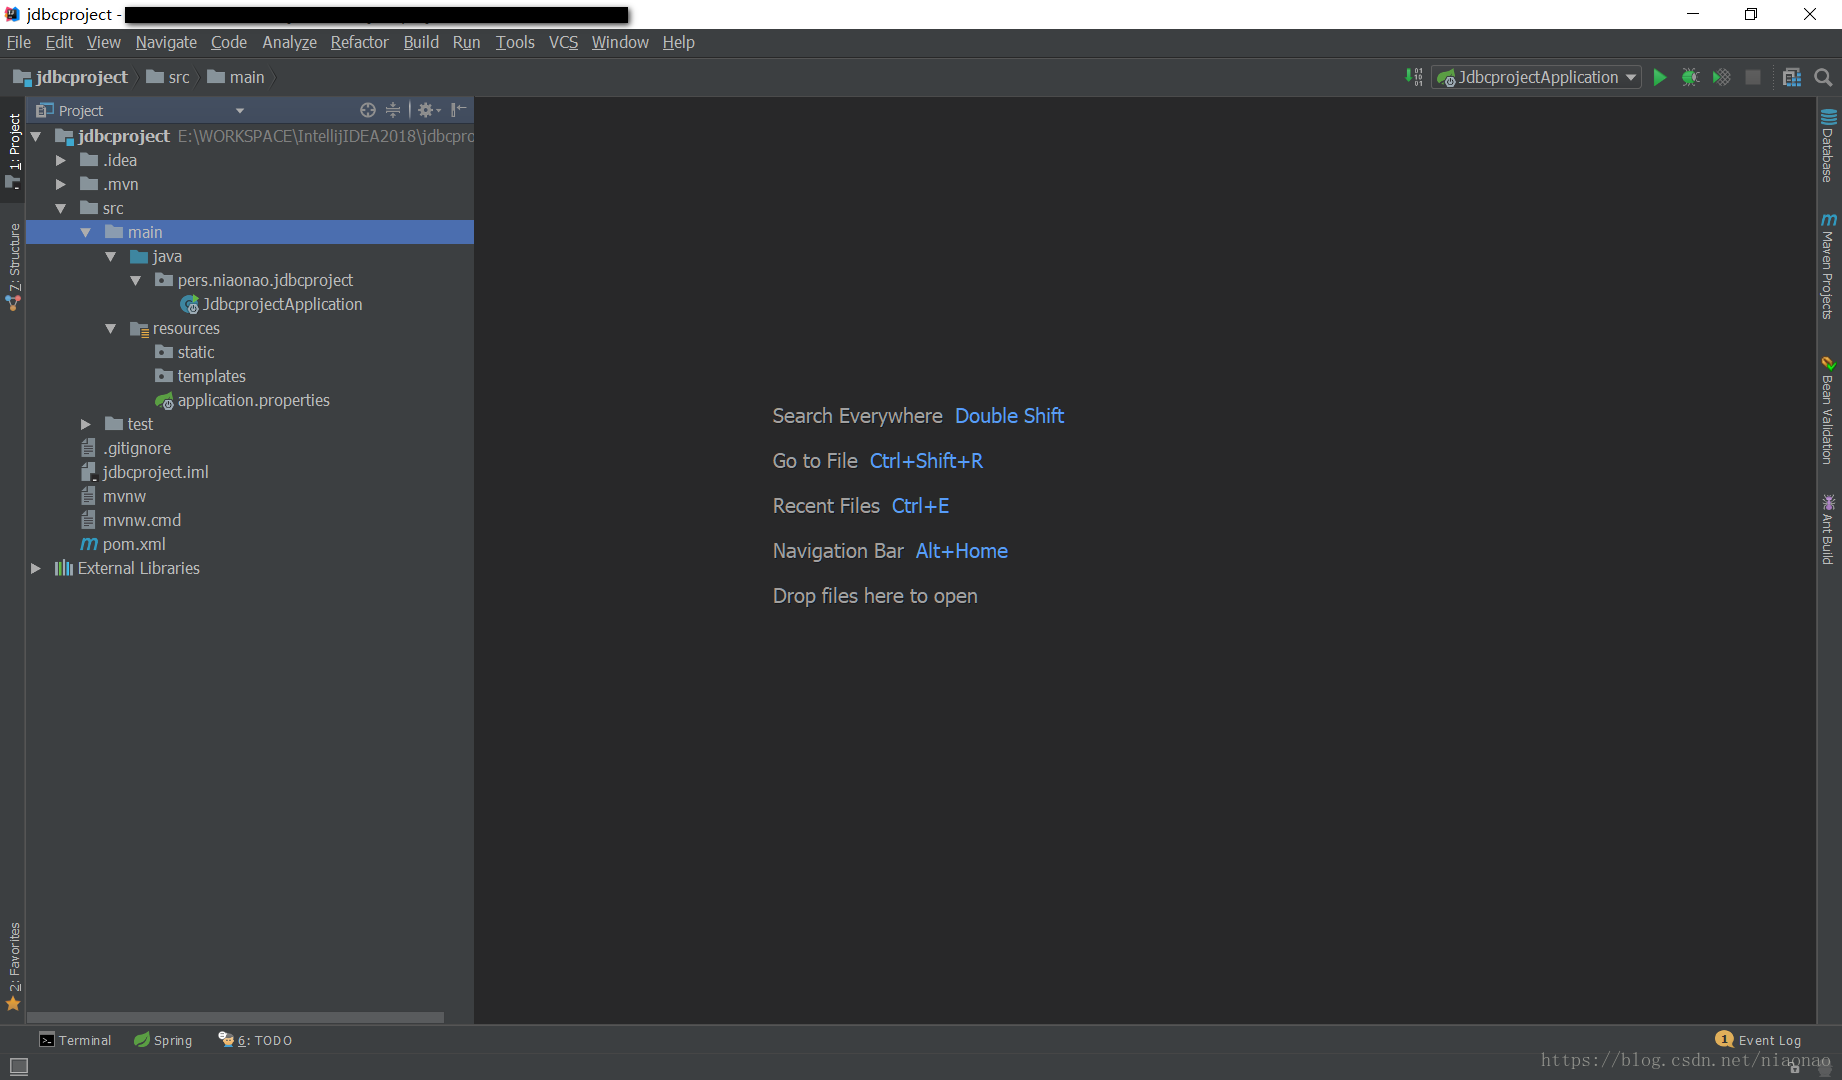Open the Navigate menu
1842x1080 pixels.
click(166, 42)
